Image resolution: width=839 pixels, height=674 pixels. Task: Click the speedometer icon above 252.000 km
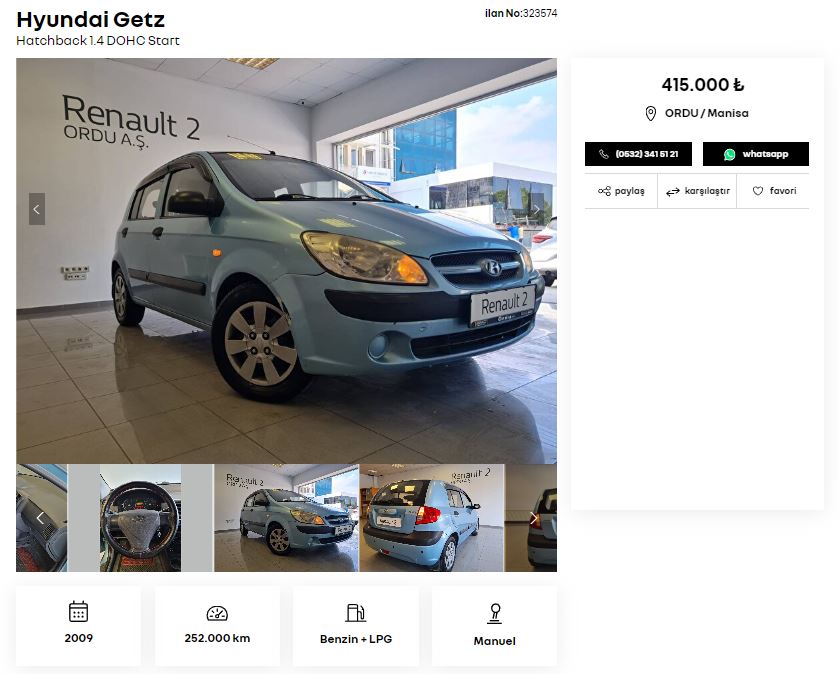point(217,613)
